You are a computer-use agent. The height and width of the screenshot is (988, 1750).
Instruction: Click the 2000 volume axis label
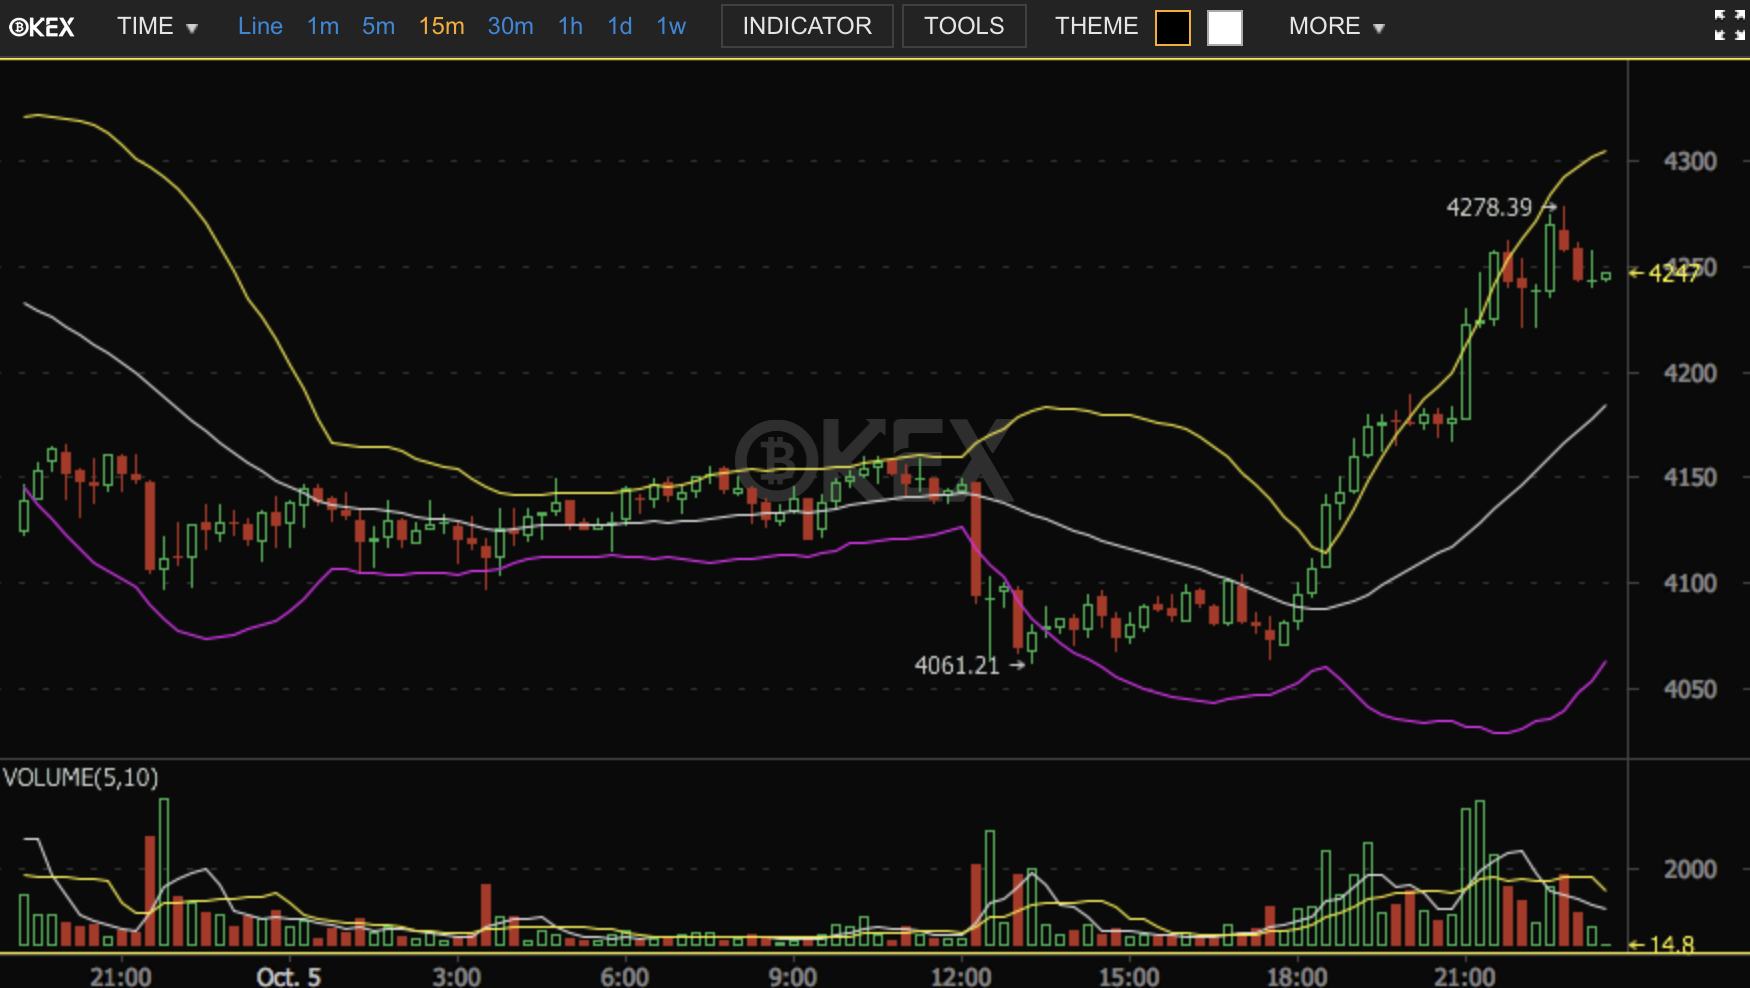pyautogui.click(x=1690, y=870)
